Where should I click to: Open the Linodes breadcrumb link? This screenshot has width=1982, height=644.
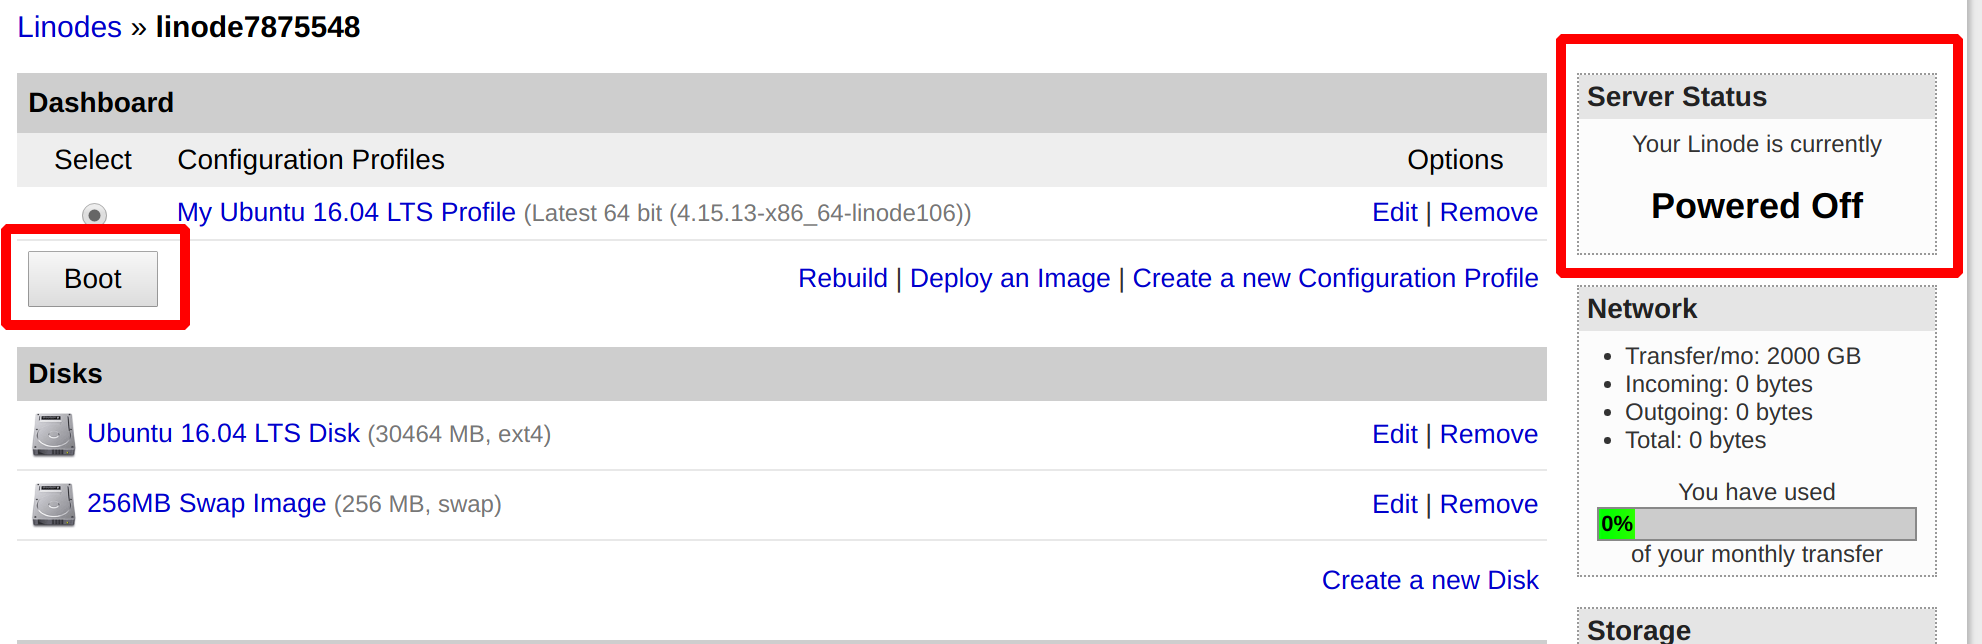69,27
